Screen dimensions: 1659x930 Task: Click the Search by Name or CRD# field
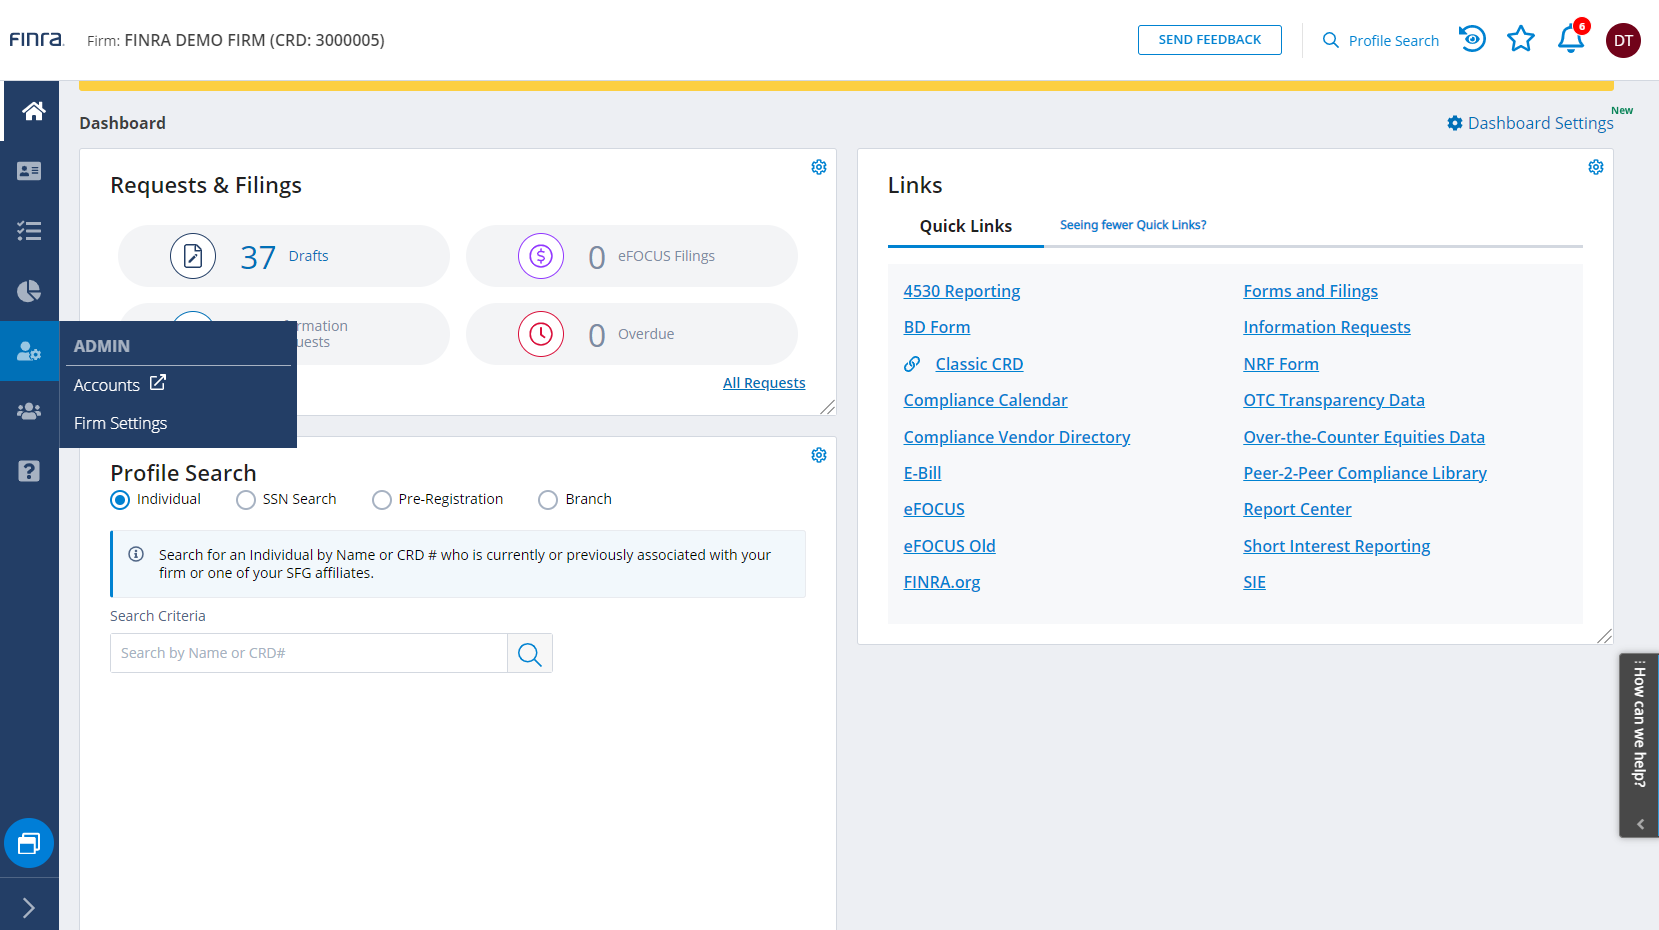tap(308, 654)
